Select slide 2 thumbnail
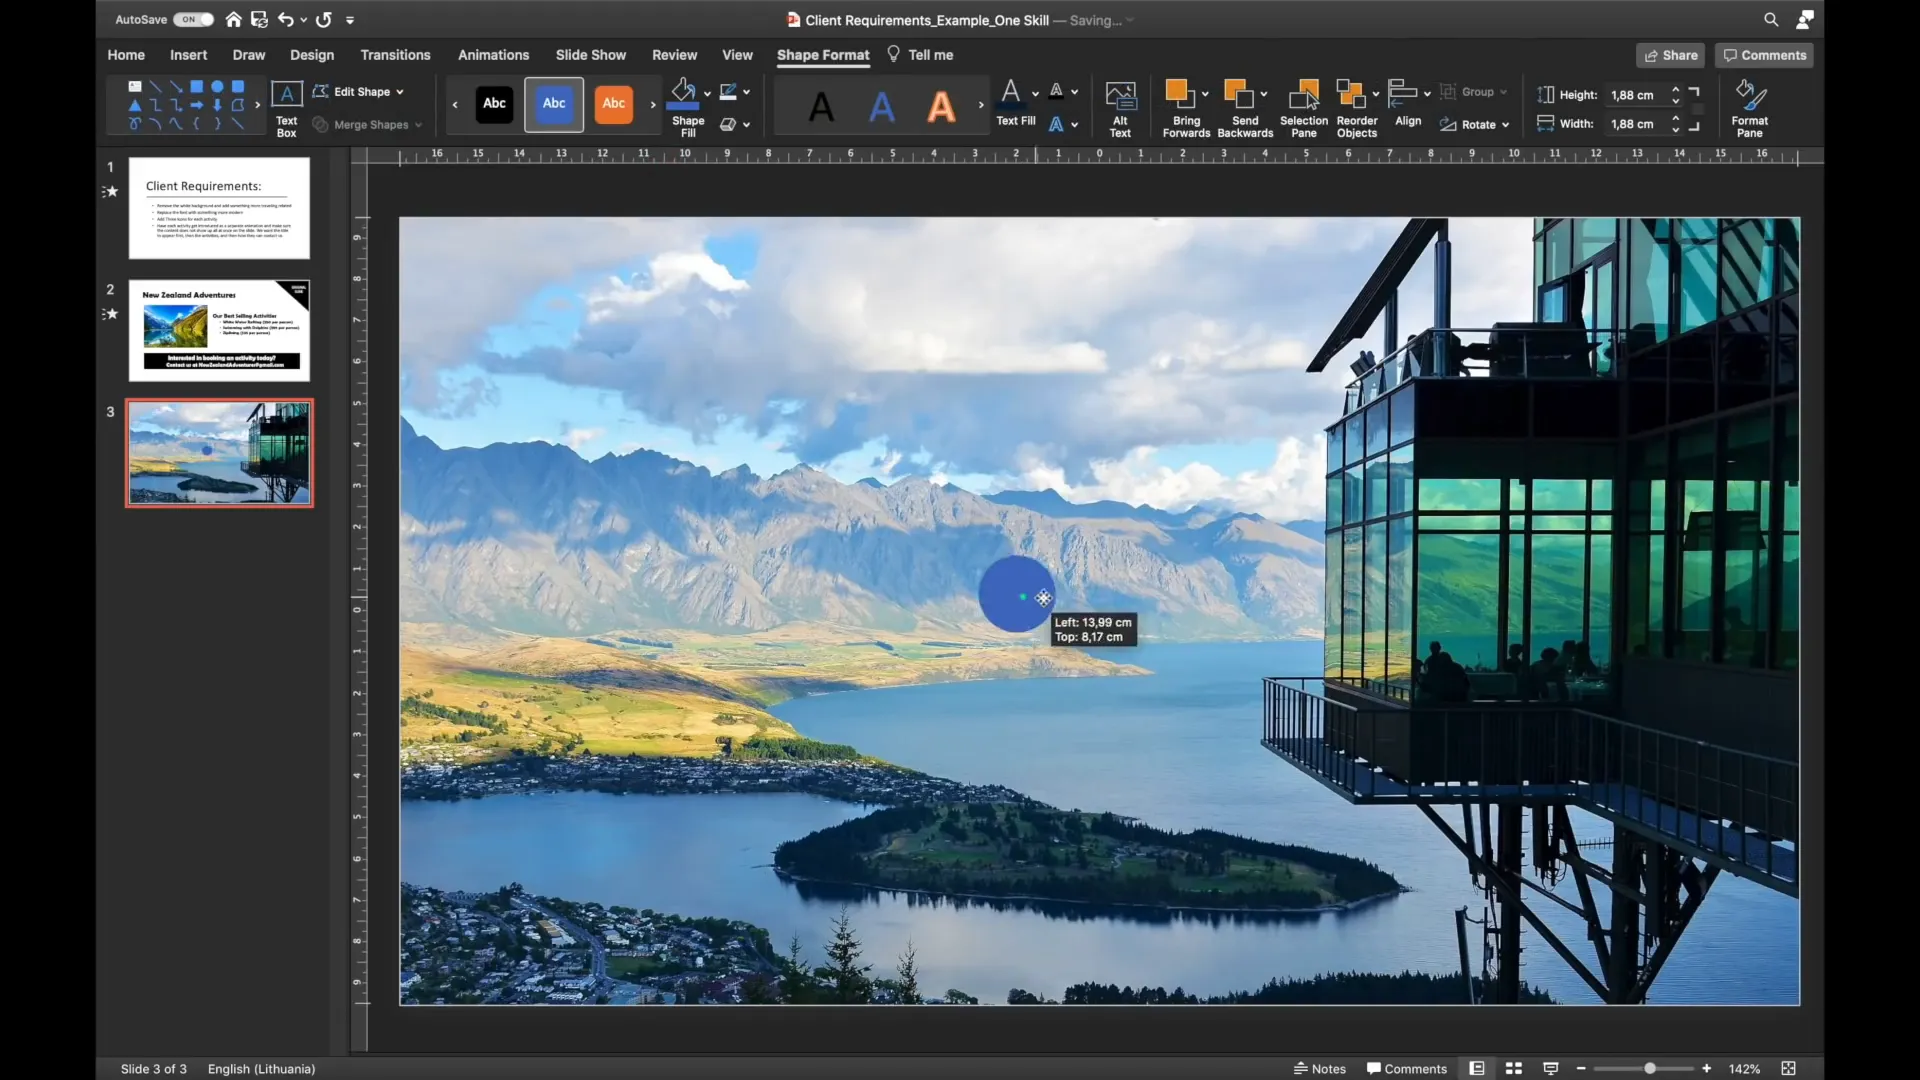The height and width of the screenshot is (1080, 1920). tap(219, 331)
